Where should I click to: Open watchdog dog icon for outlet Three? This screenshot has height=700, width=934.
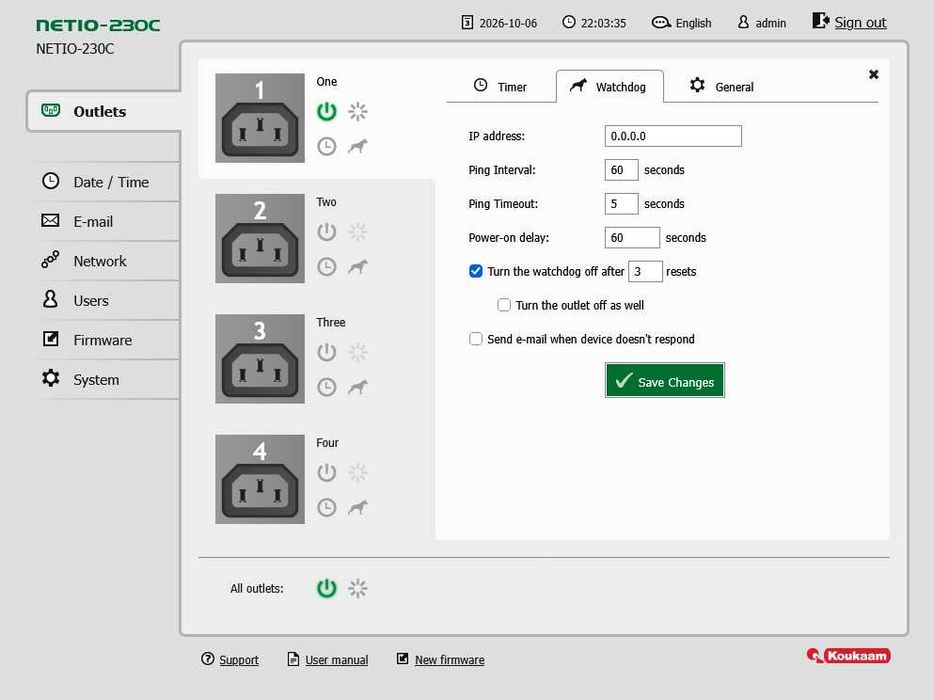[x=357, y=387]
